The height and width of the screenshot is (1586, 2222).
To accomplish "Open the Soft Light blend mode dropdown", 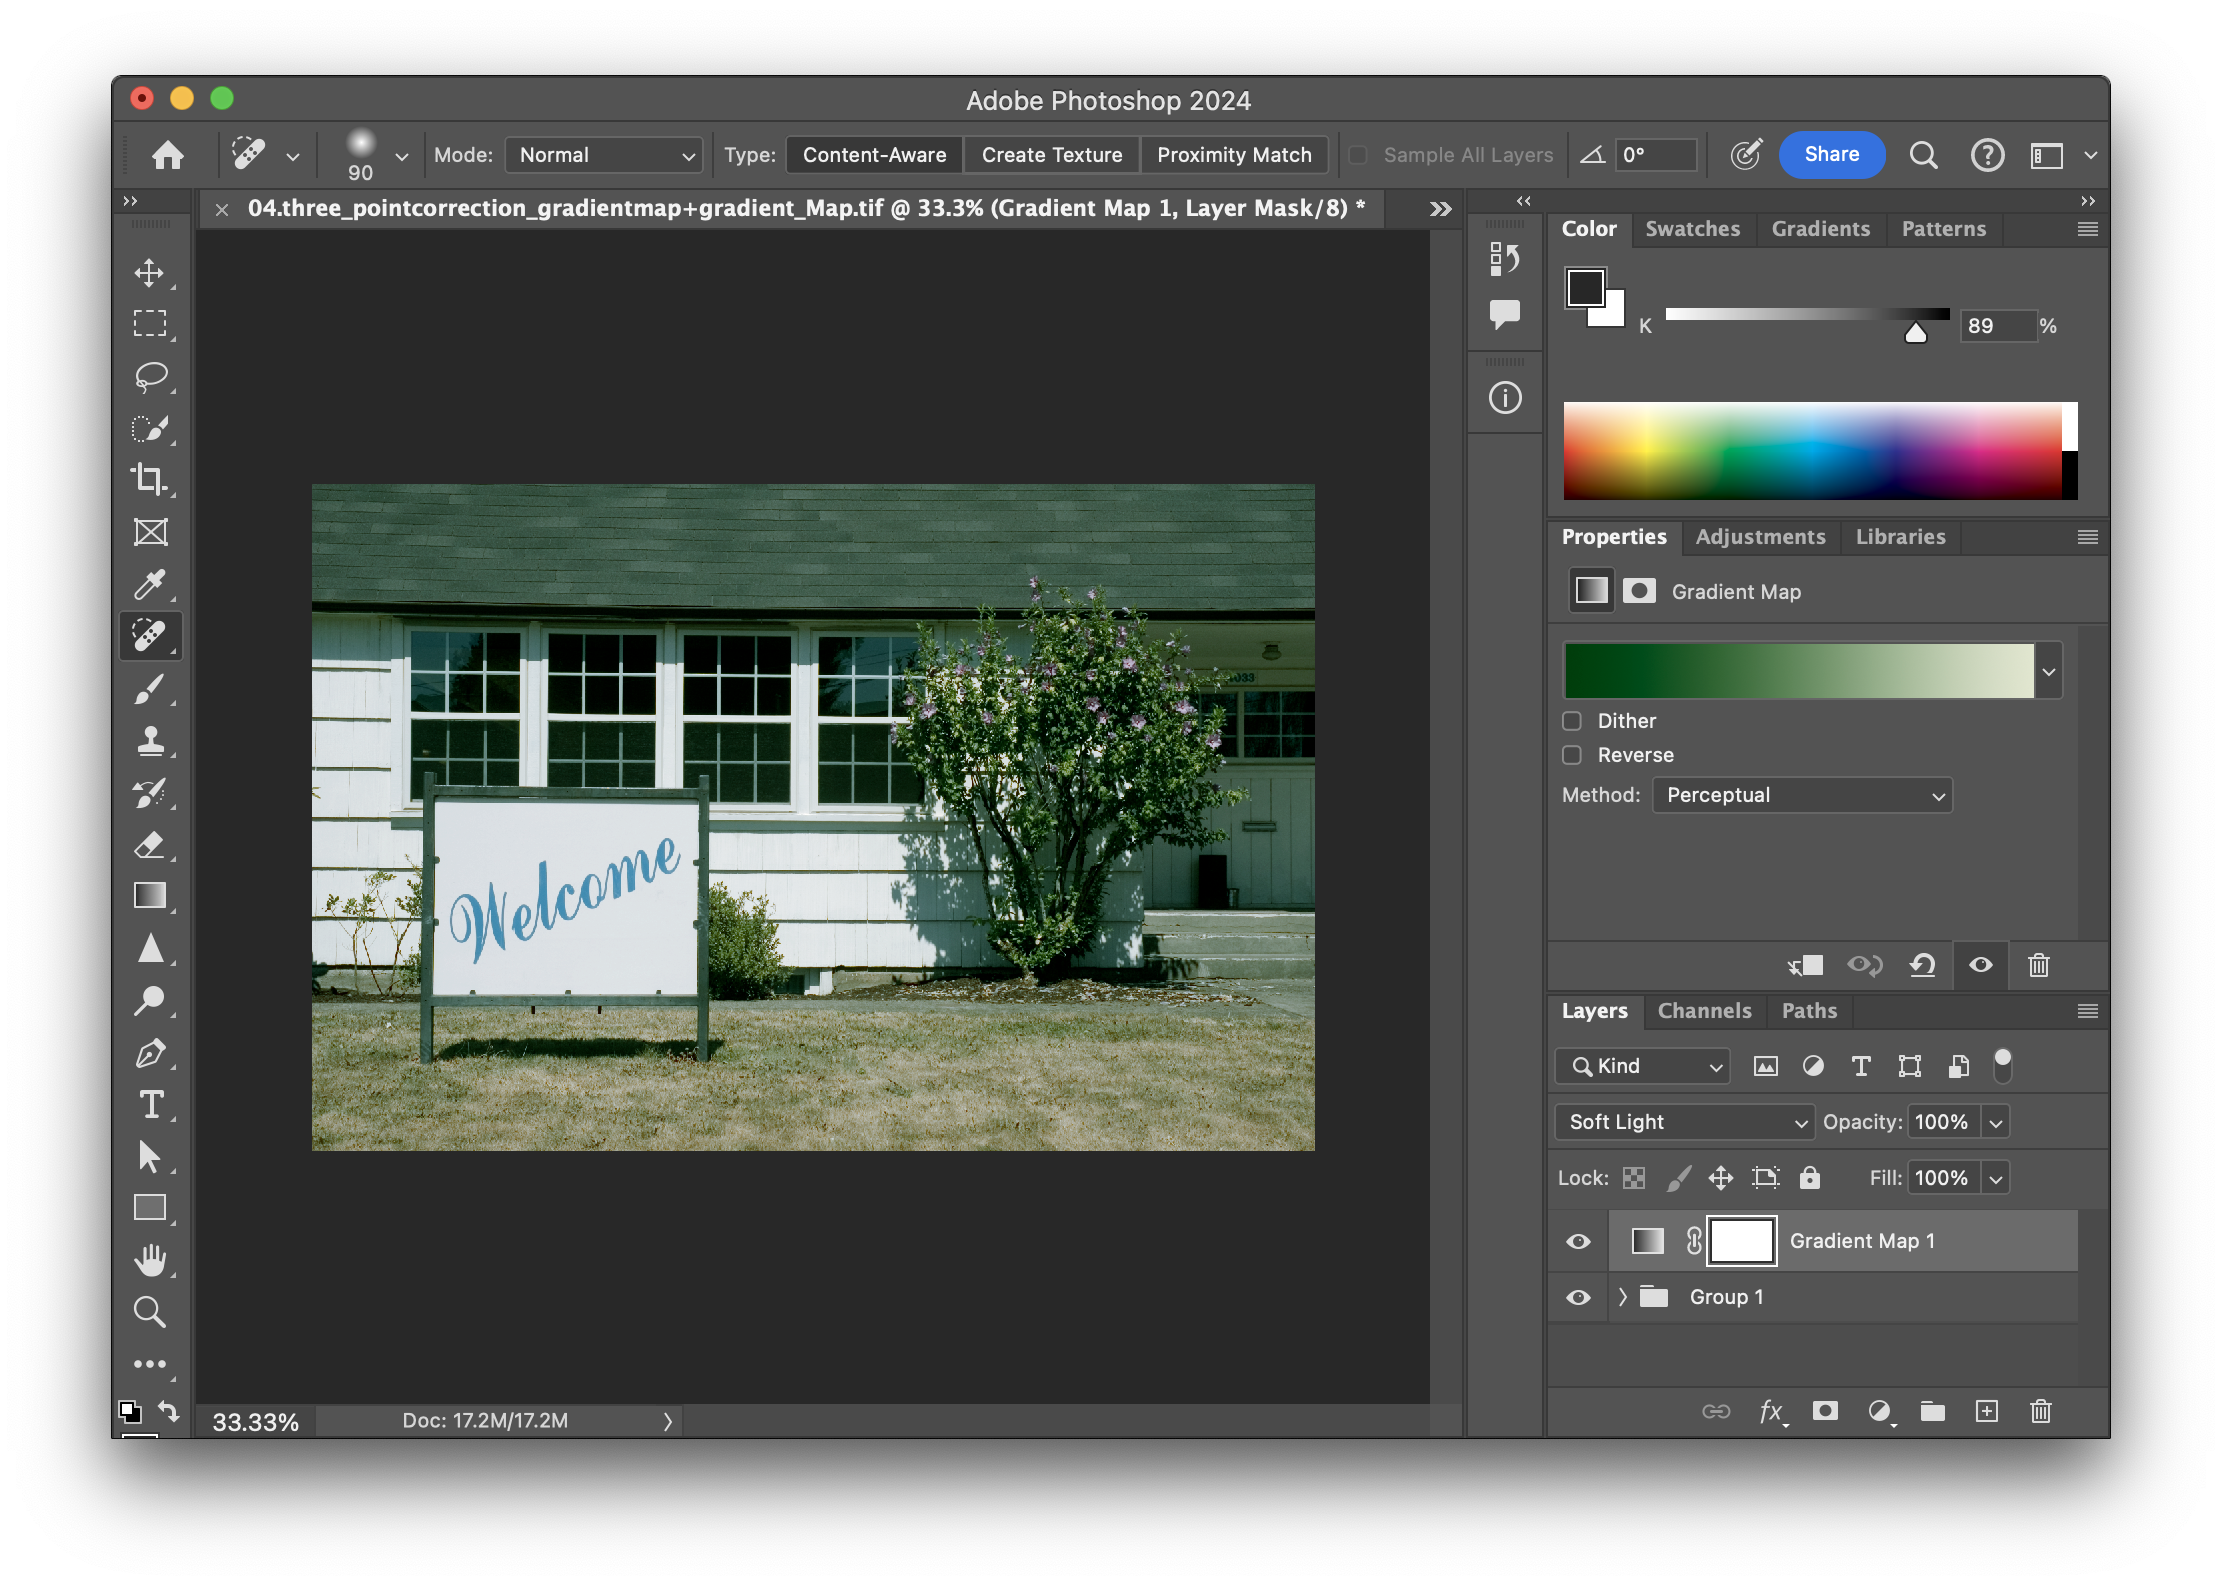I will tap(1684, 1122).
